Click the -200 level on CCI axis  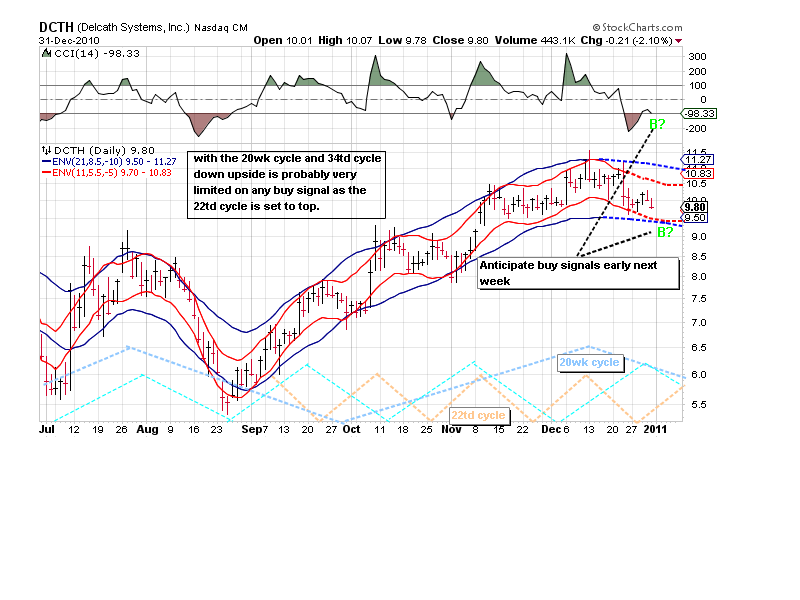coord(696,129)
